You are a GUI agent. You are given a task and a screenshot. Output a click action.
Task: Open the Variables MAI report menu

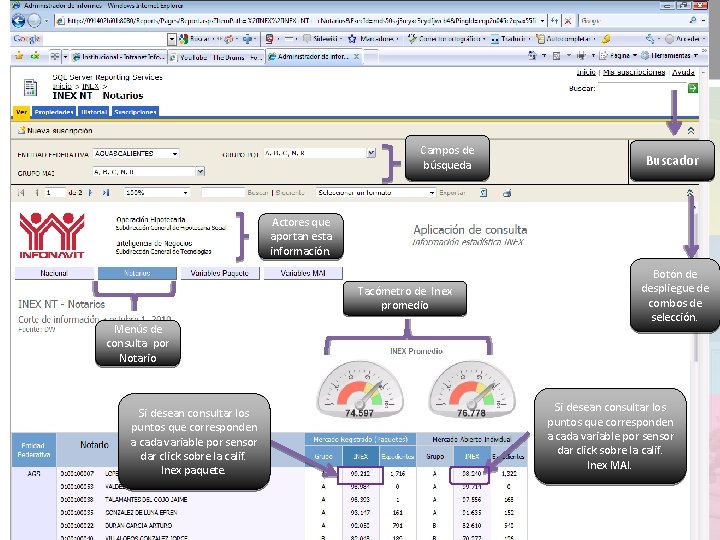coord(303,273)
